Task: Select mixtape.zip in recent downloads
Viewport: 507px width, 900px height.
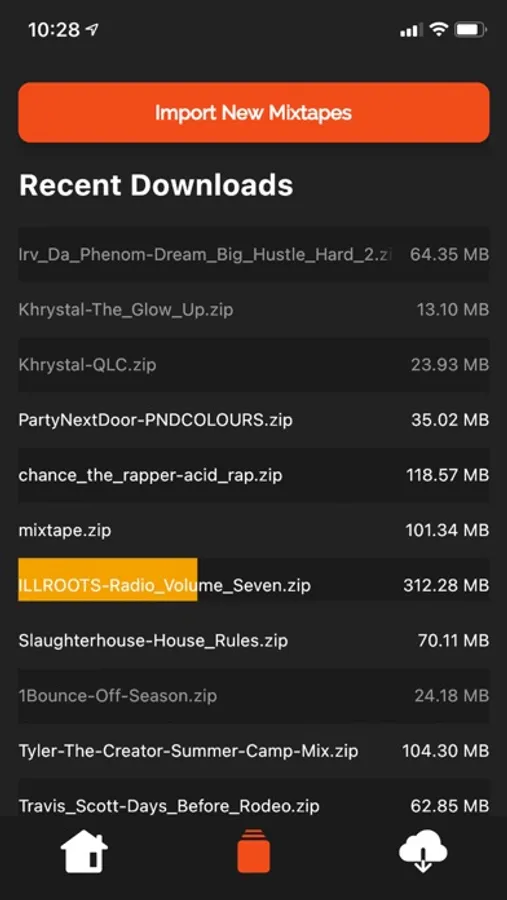Action: pyautogui.click(x=254, y=530)
